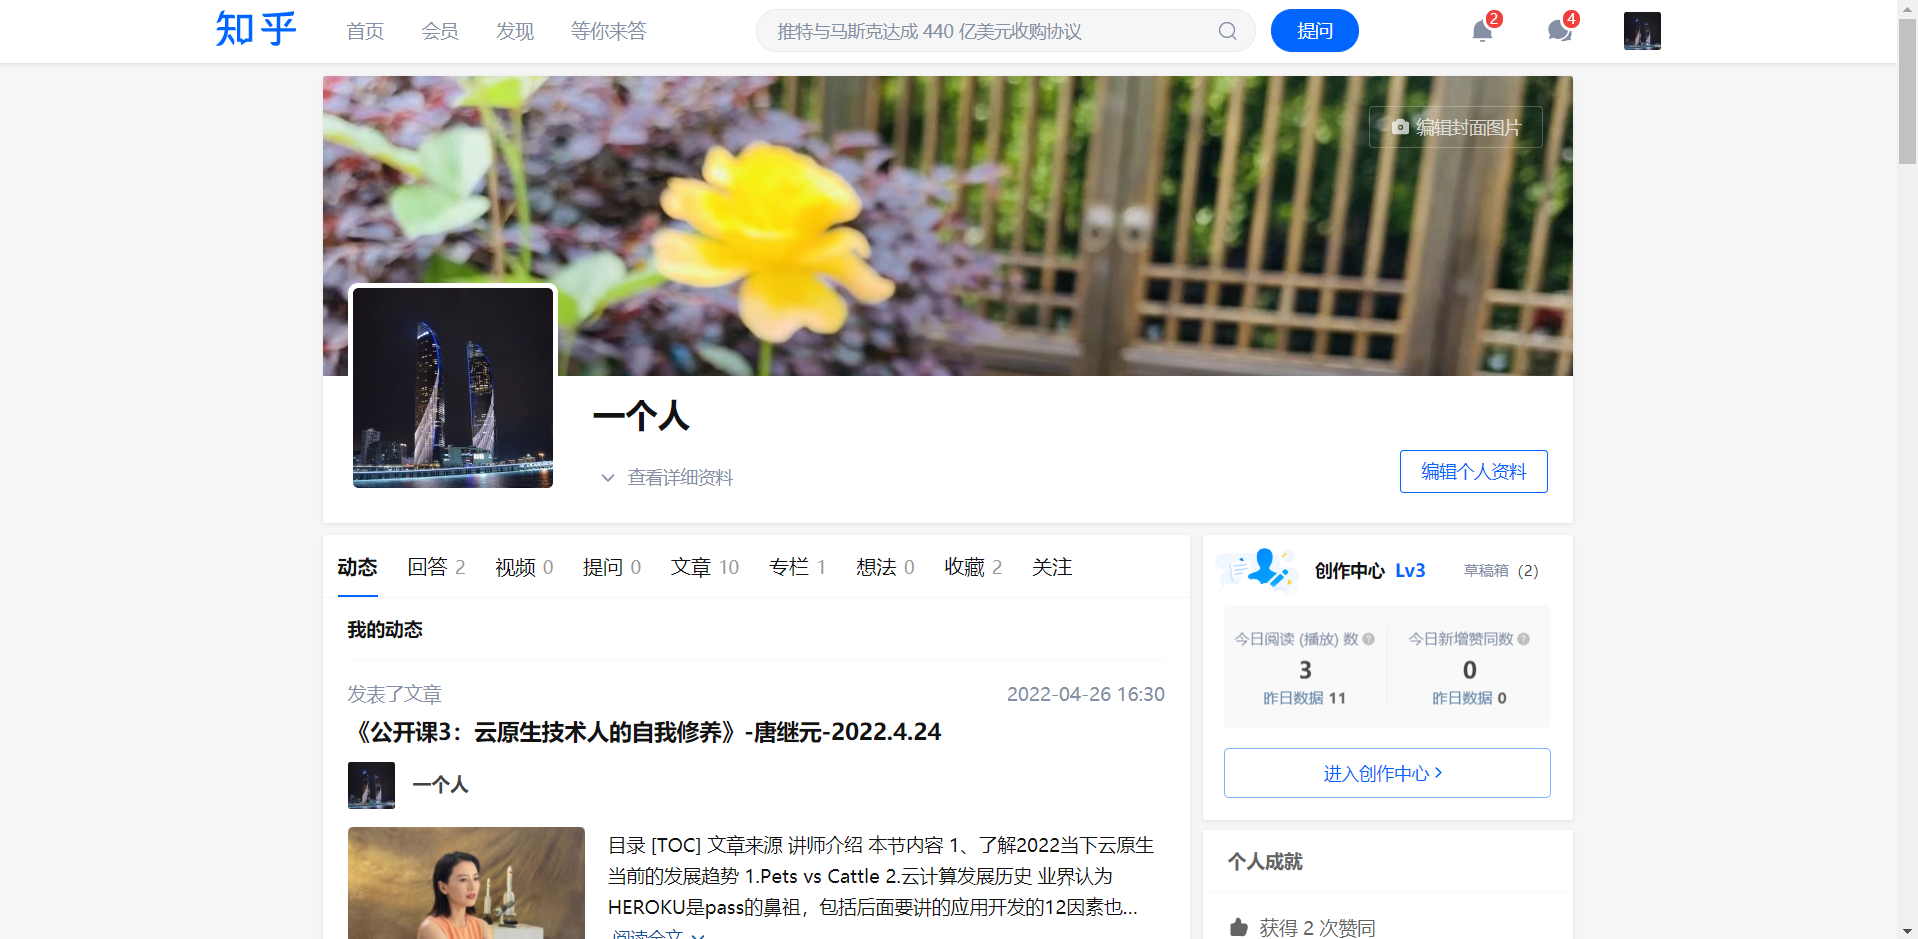
Task: Select the 动态 tab
Action: tap(357, 567)
